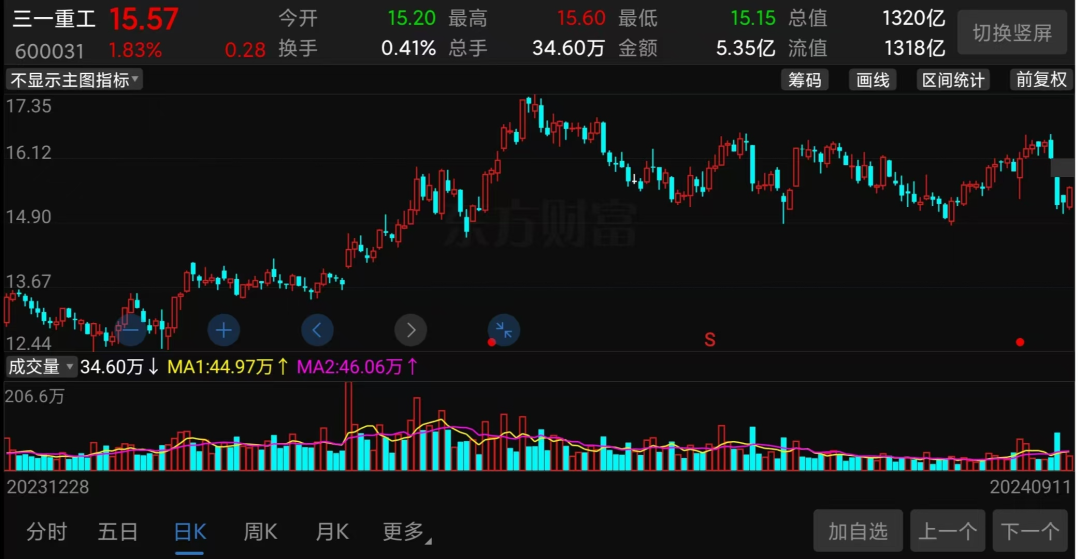The image size is (1080, 559).
Task: Click the red S marker on chart
Action: click(x=709, y=339)
